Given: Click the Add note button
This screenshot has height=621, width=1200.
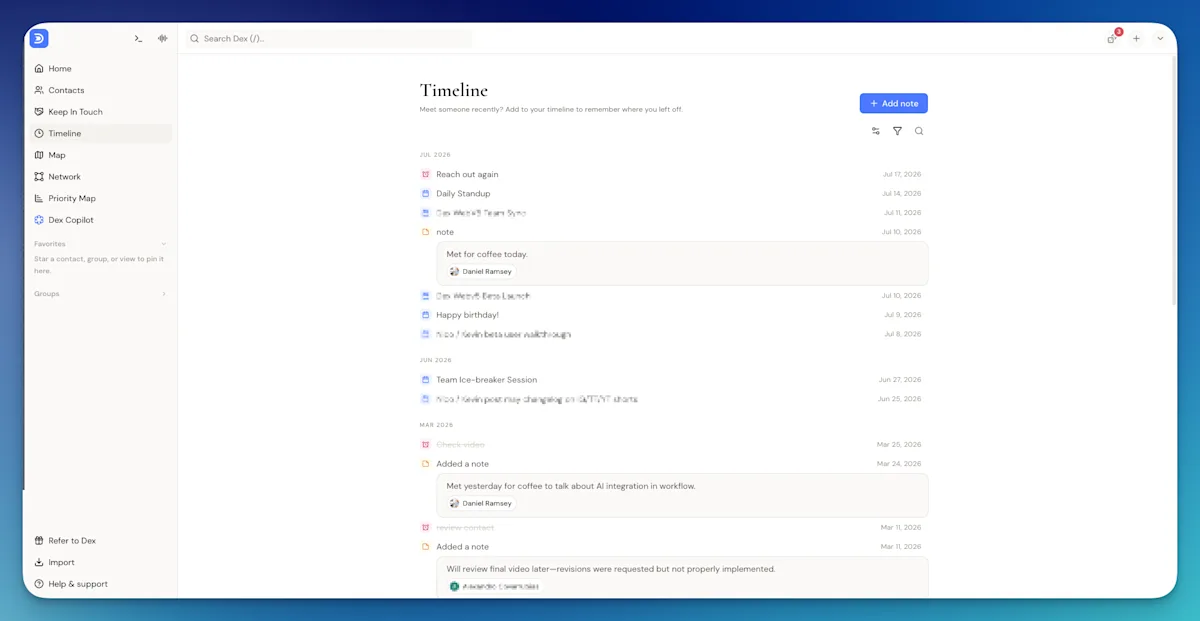Looking at the screenshot, I should click(894, 103).
